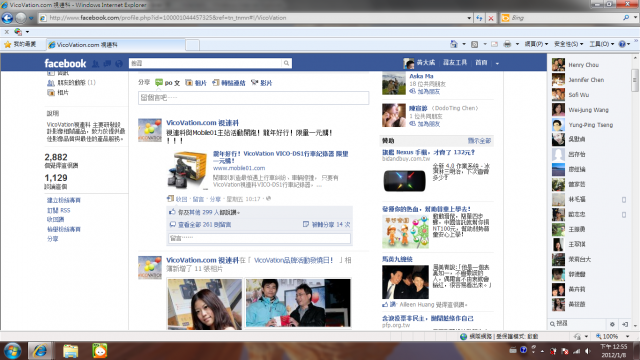This screenshot has height=360, width=640.
Task: Open the VicoVation.com 視連科 post author link
Action: tap(202, 122)
